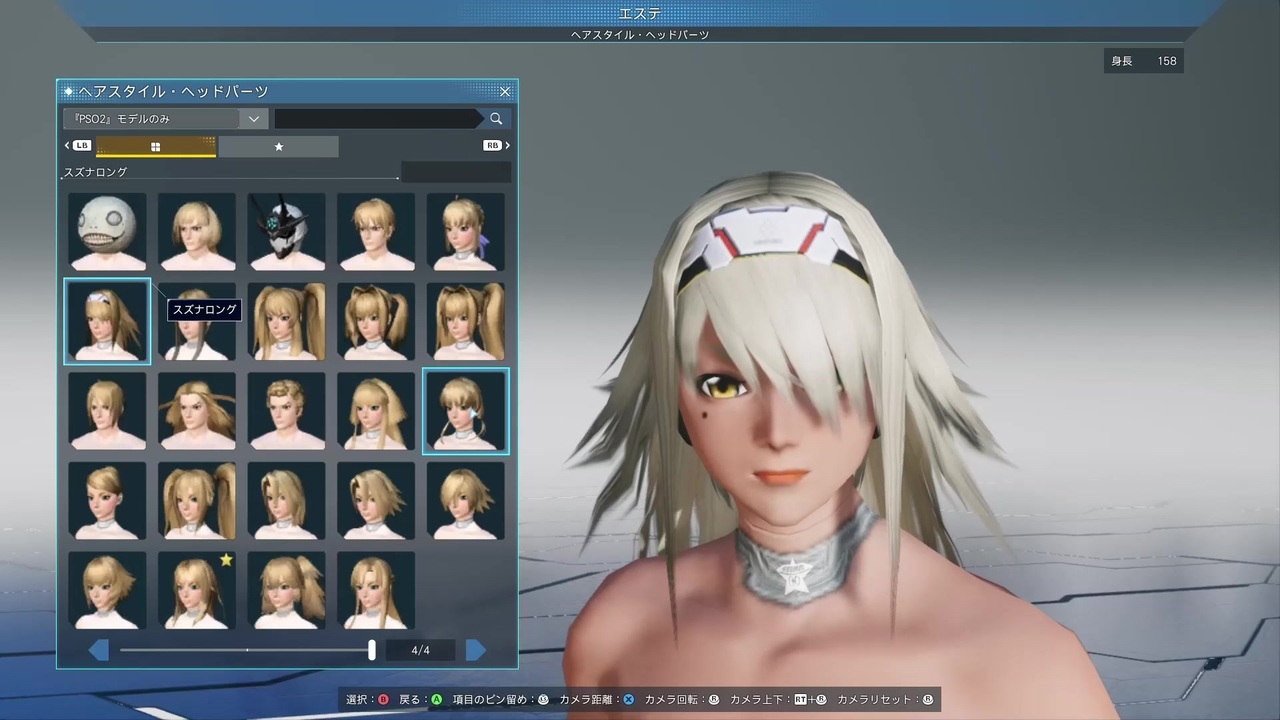This screenshot has height=720, width=1280.
Task: Go to next page with right arrow
Action: click(x=476, y=650)
